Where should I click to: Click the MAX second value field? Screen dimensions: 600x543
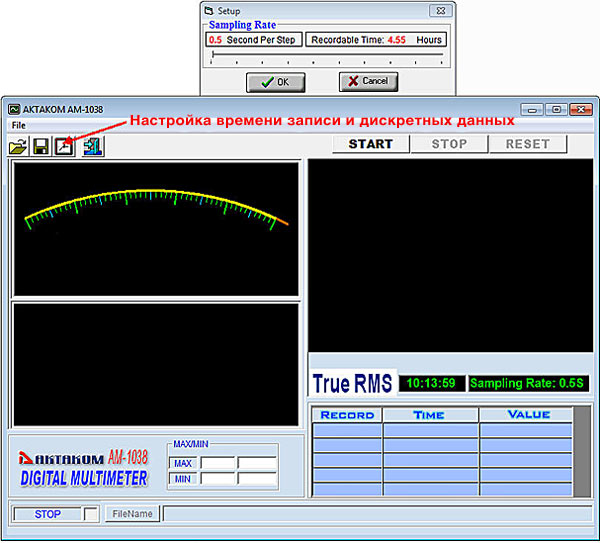pos(257,463)
